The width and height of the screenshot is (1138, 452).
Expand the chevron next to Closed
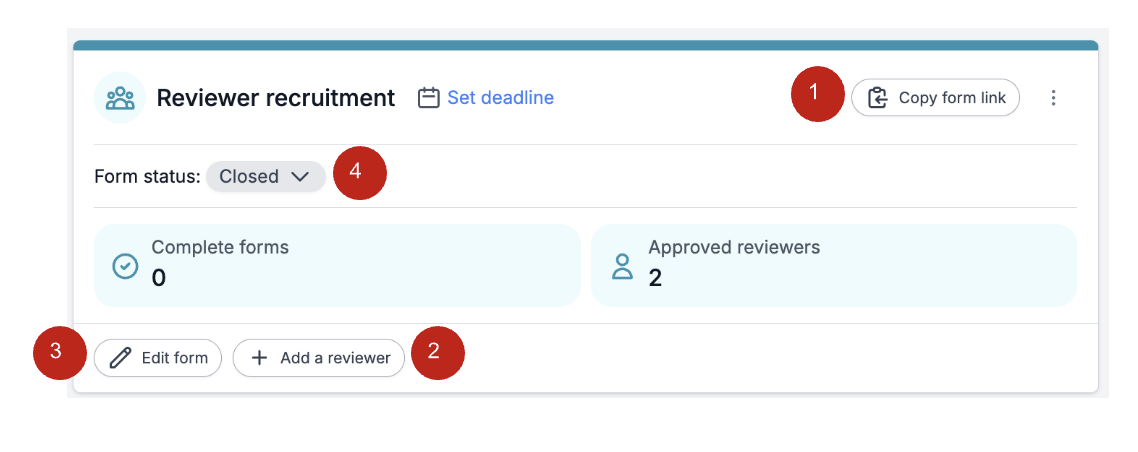tap(300, 176)
